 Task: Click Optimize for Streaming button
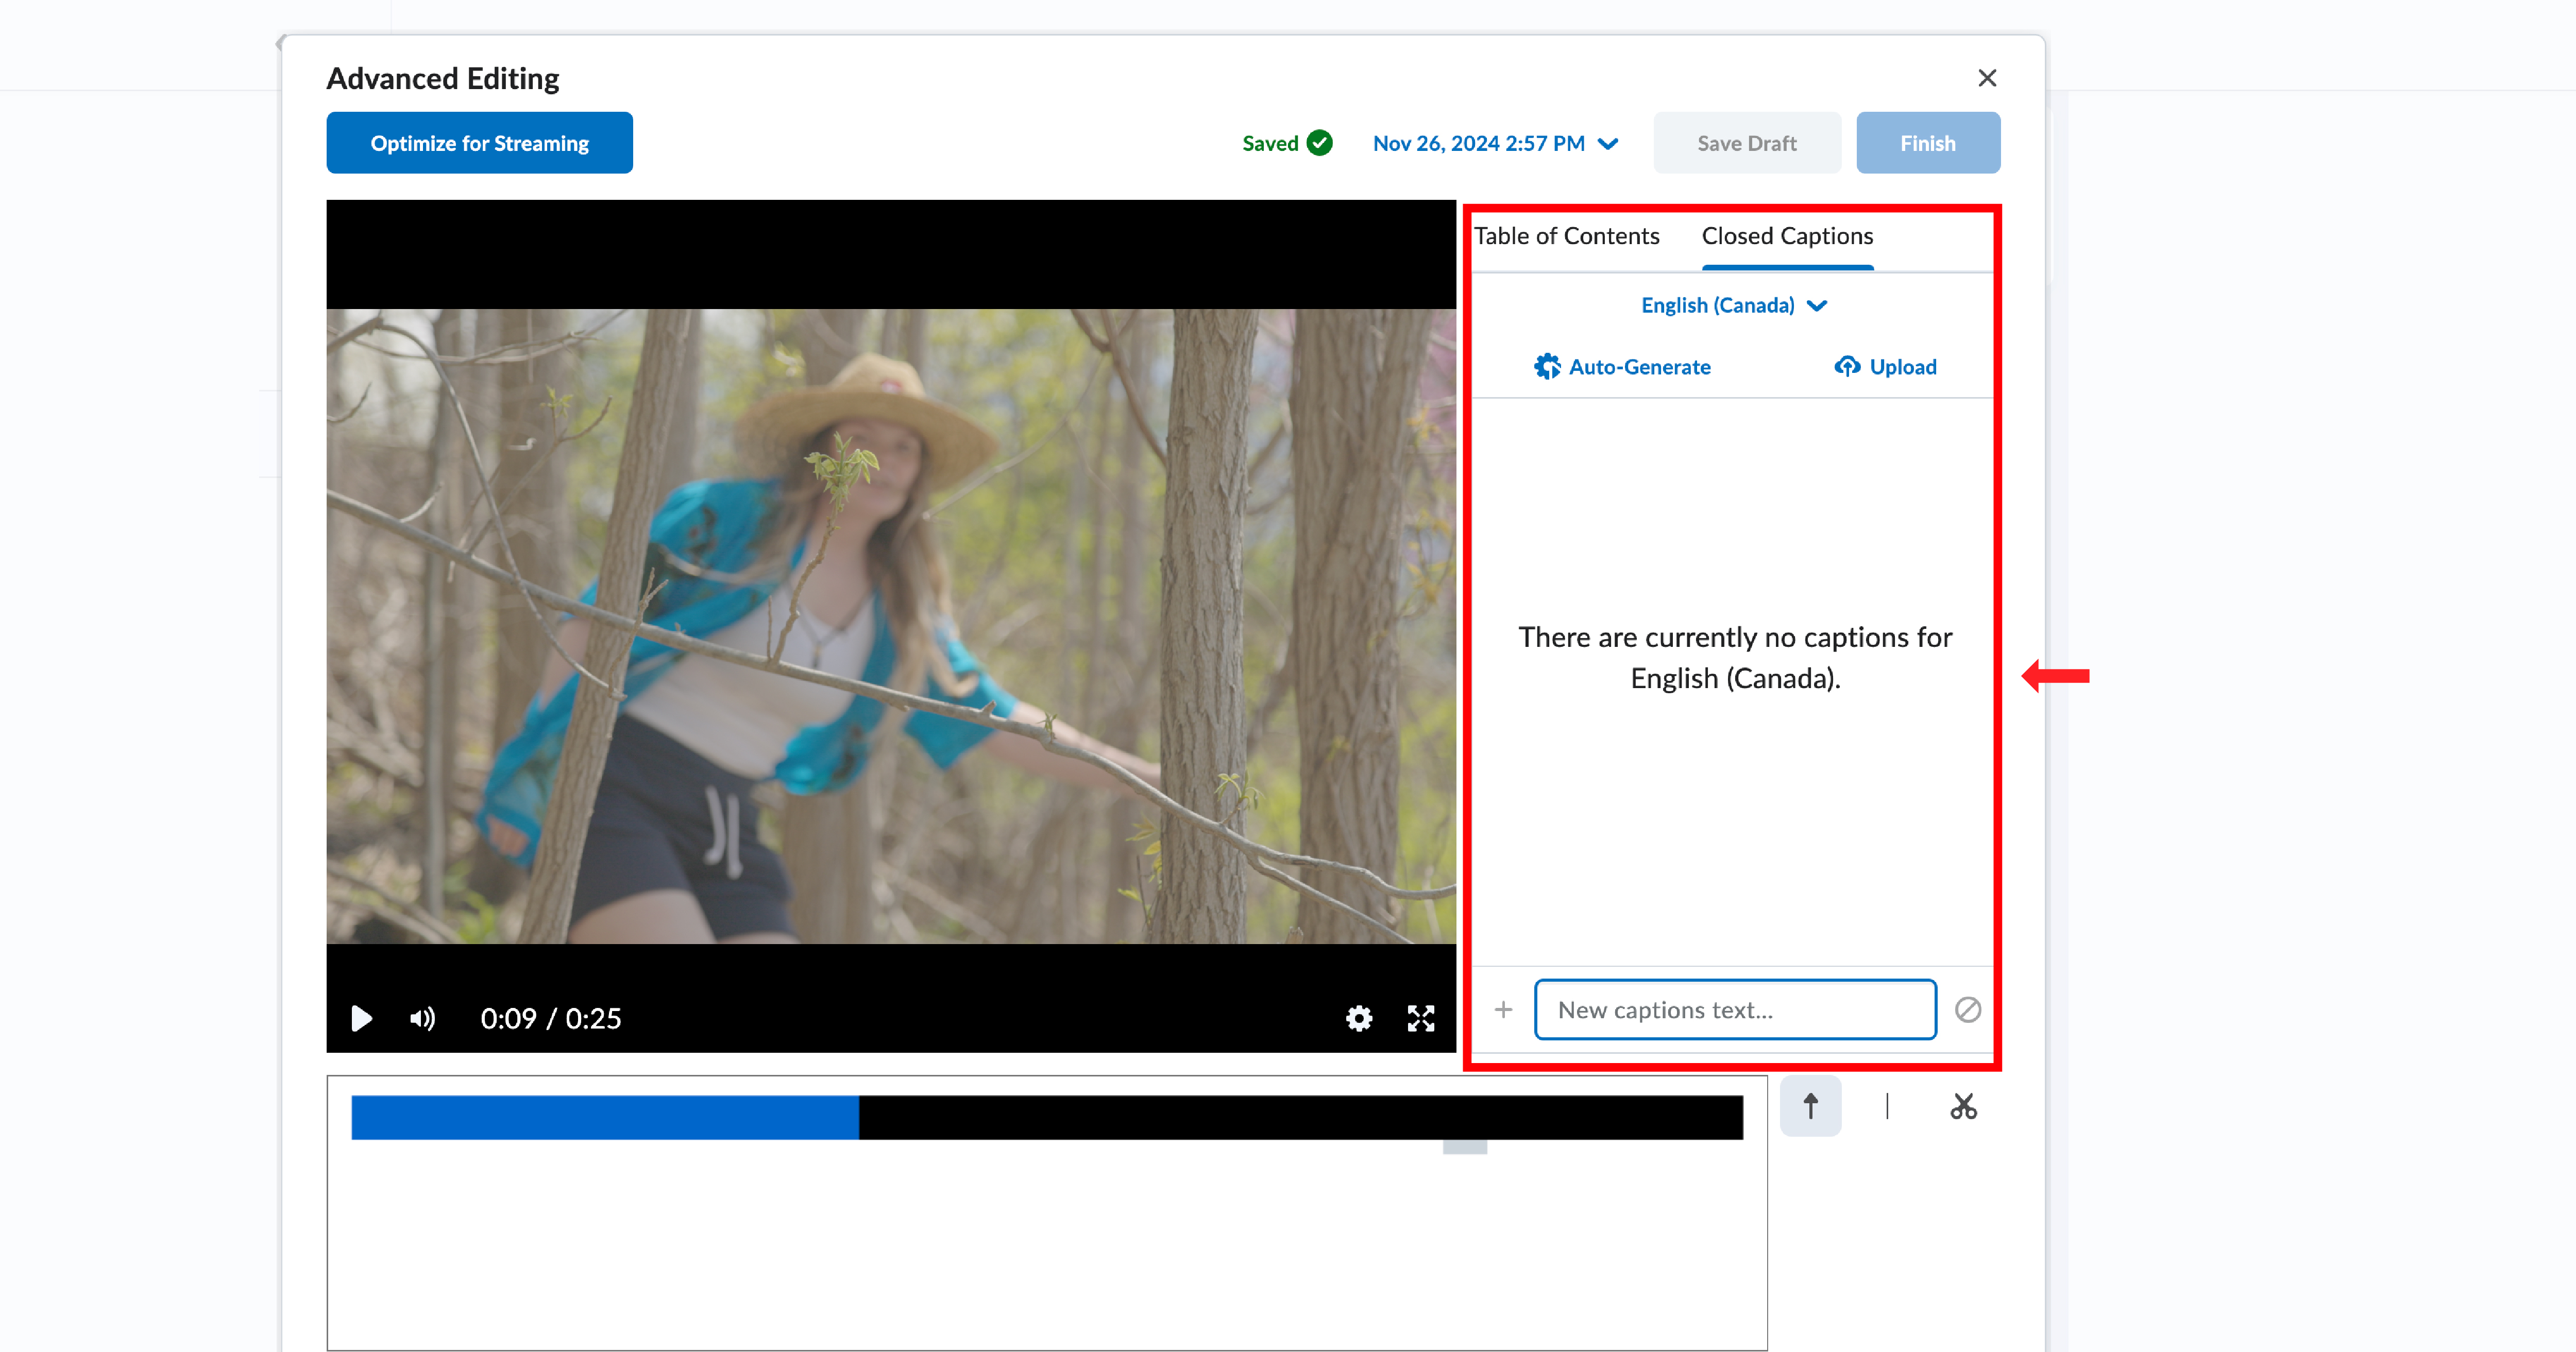pos(479,143)
